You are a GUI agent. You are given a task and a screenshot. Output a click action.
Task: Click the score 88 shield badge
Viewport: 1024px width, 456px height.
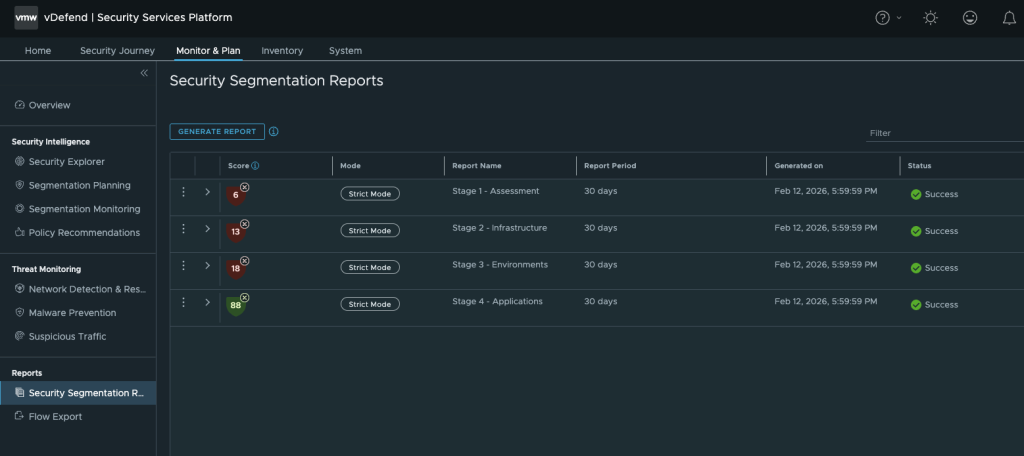(236, 305)
